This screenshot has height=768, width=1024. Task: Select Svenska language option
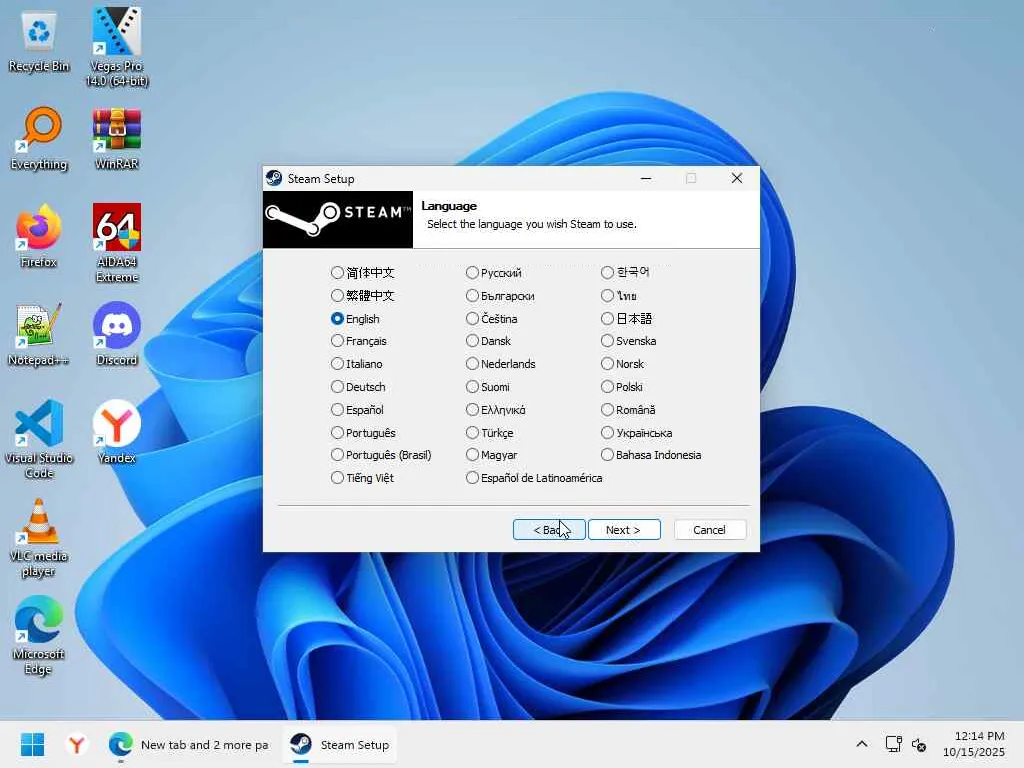(x=630, y=341)
